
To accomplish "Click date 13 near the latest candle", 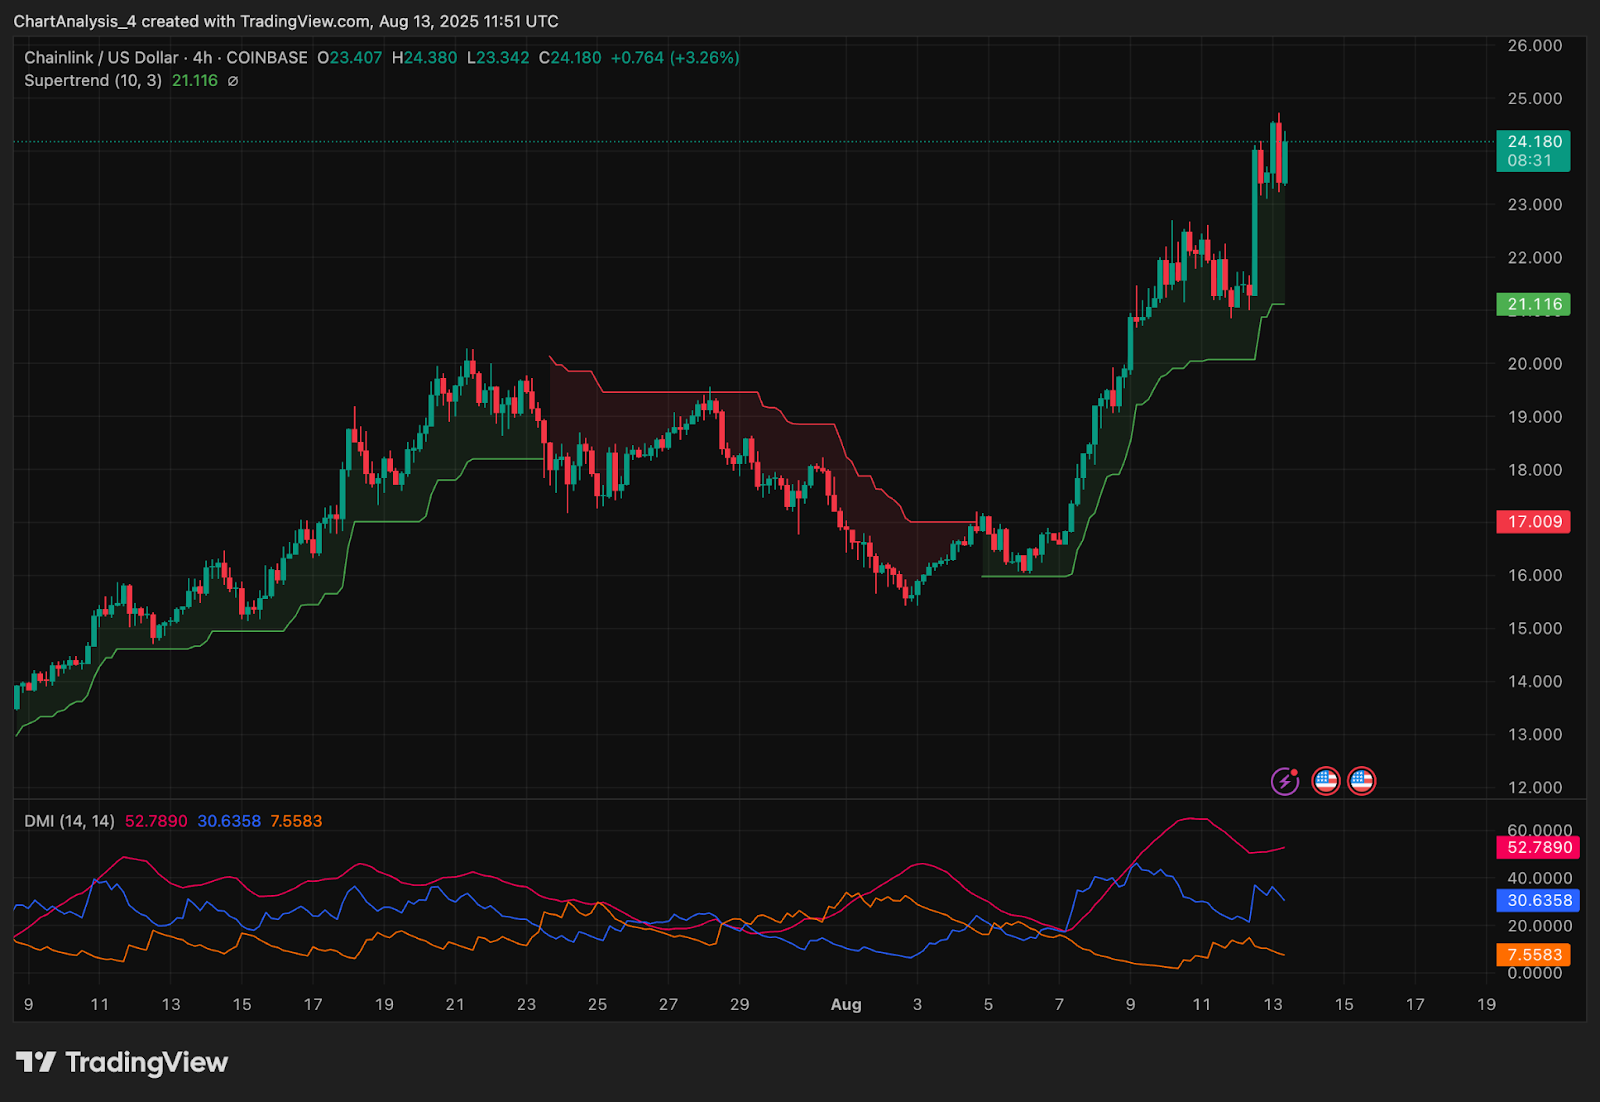I will [x=1272, y=1004].
